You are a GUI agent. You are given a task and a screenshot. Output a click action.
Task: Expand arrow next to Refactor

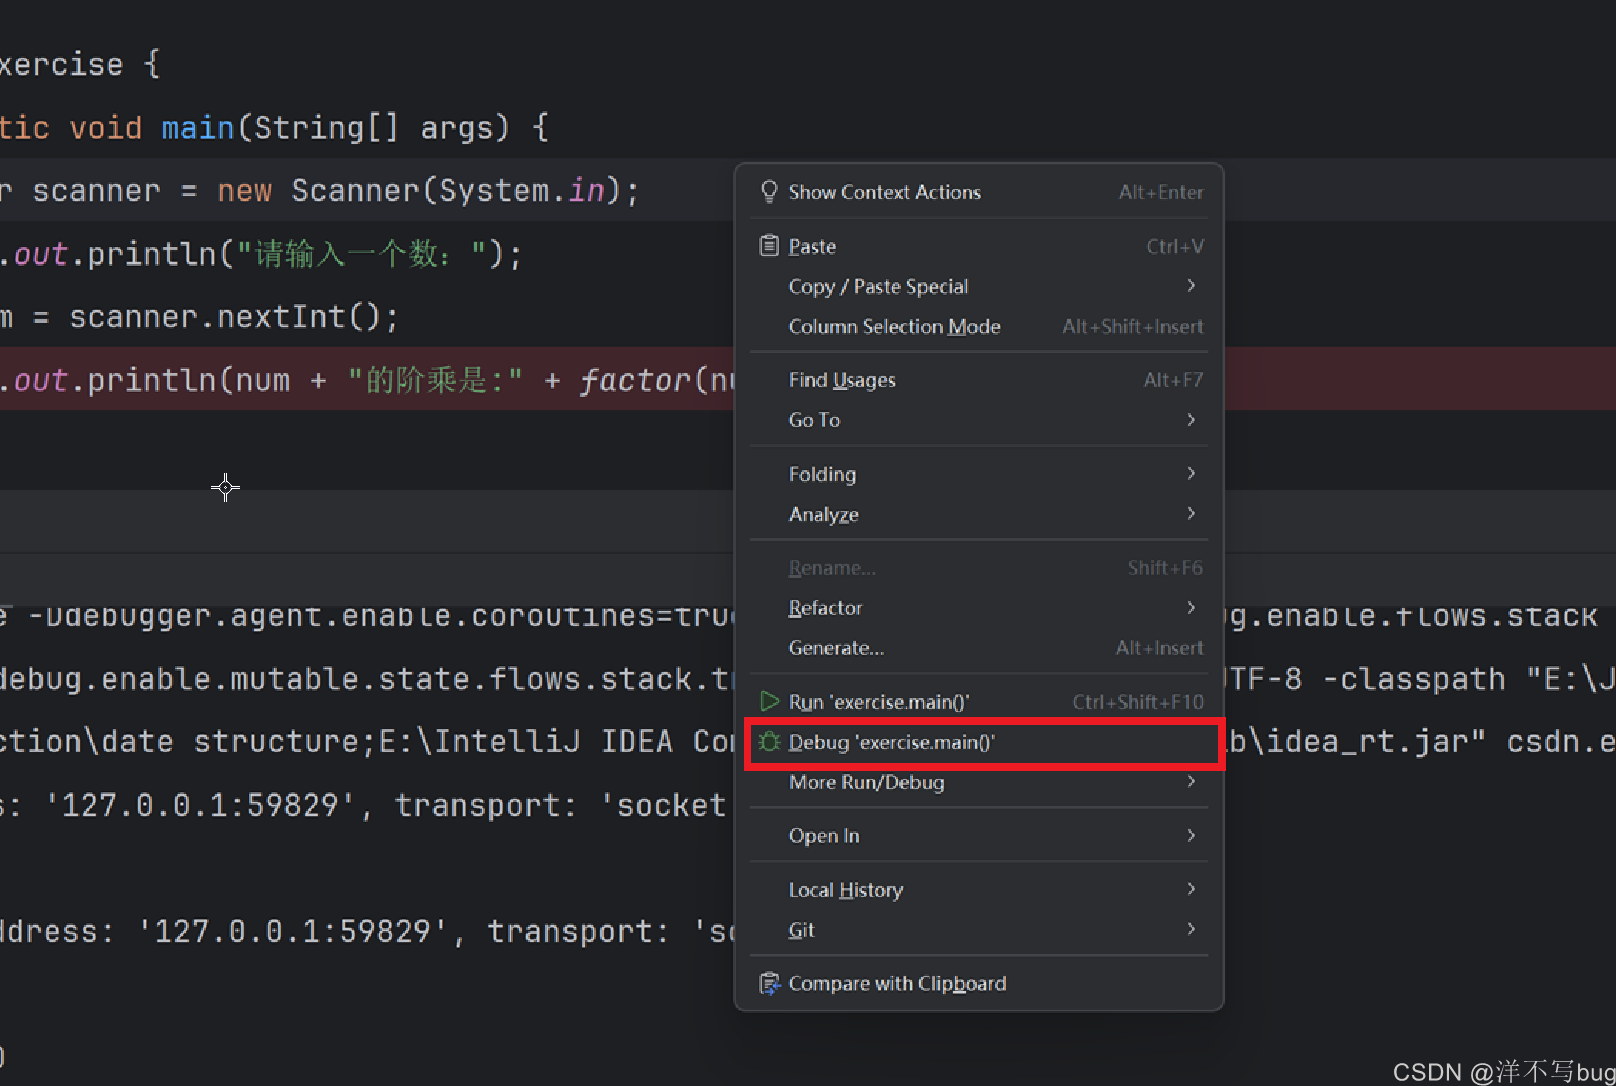pos(1191,607)
